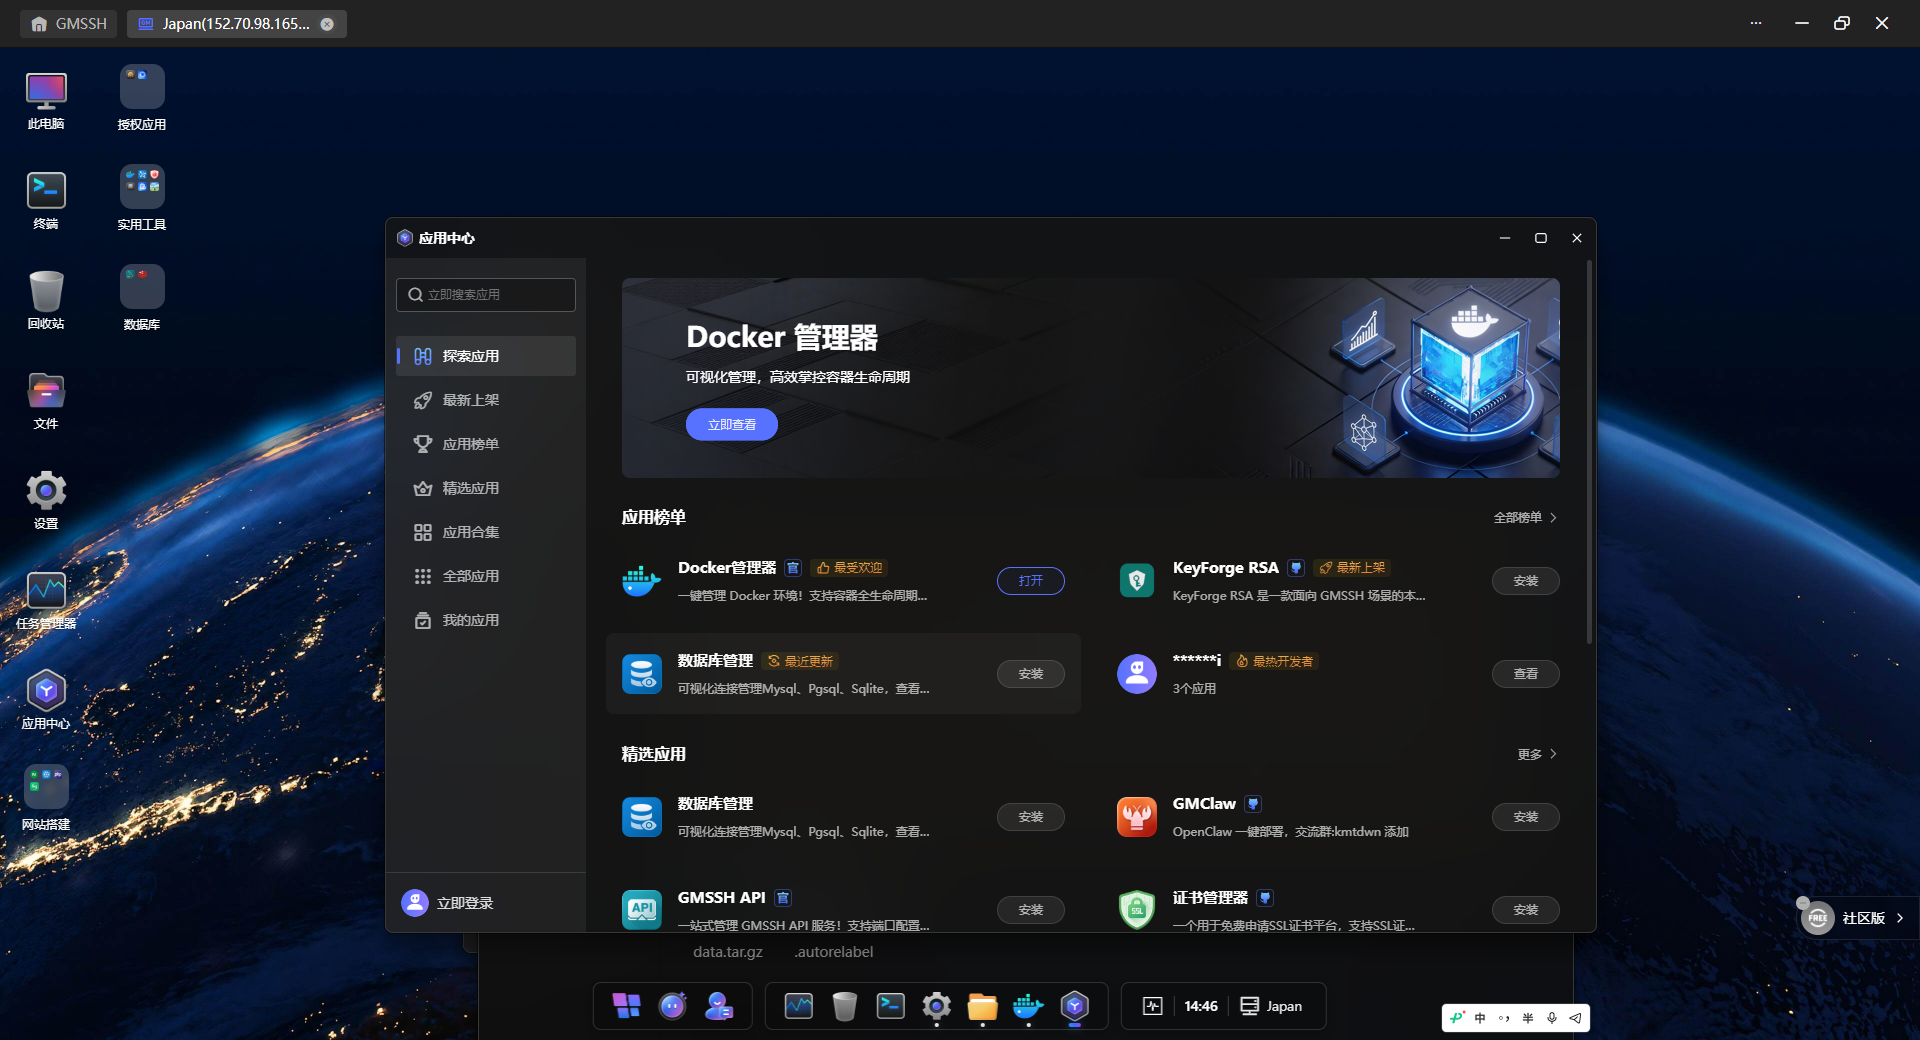Open the 网站搭建 desktop folder
The height and width of the screenshot is (1040, 1920).
pos(46,799)
